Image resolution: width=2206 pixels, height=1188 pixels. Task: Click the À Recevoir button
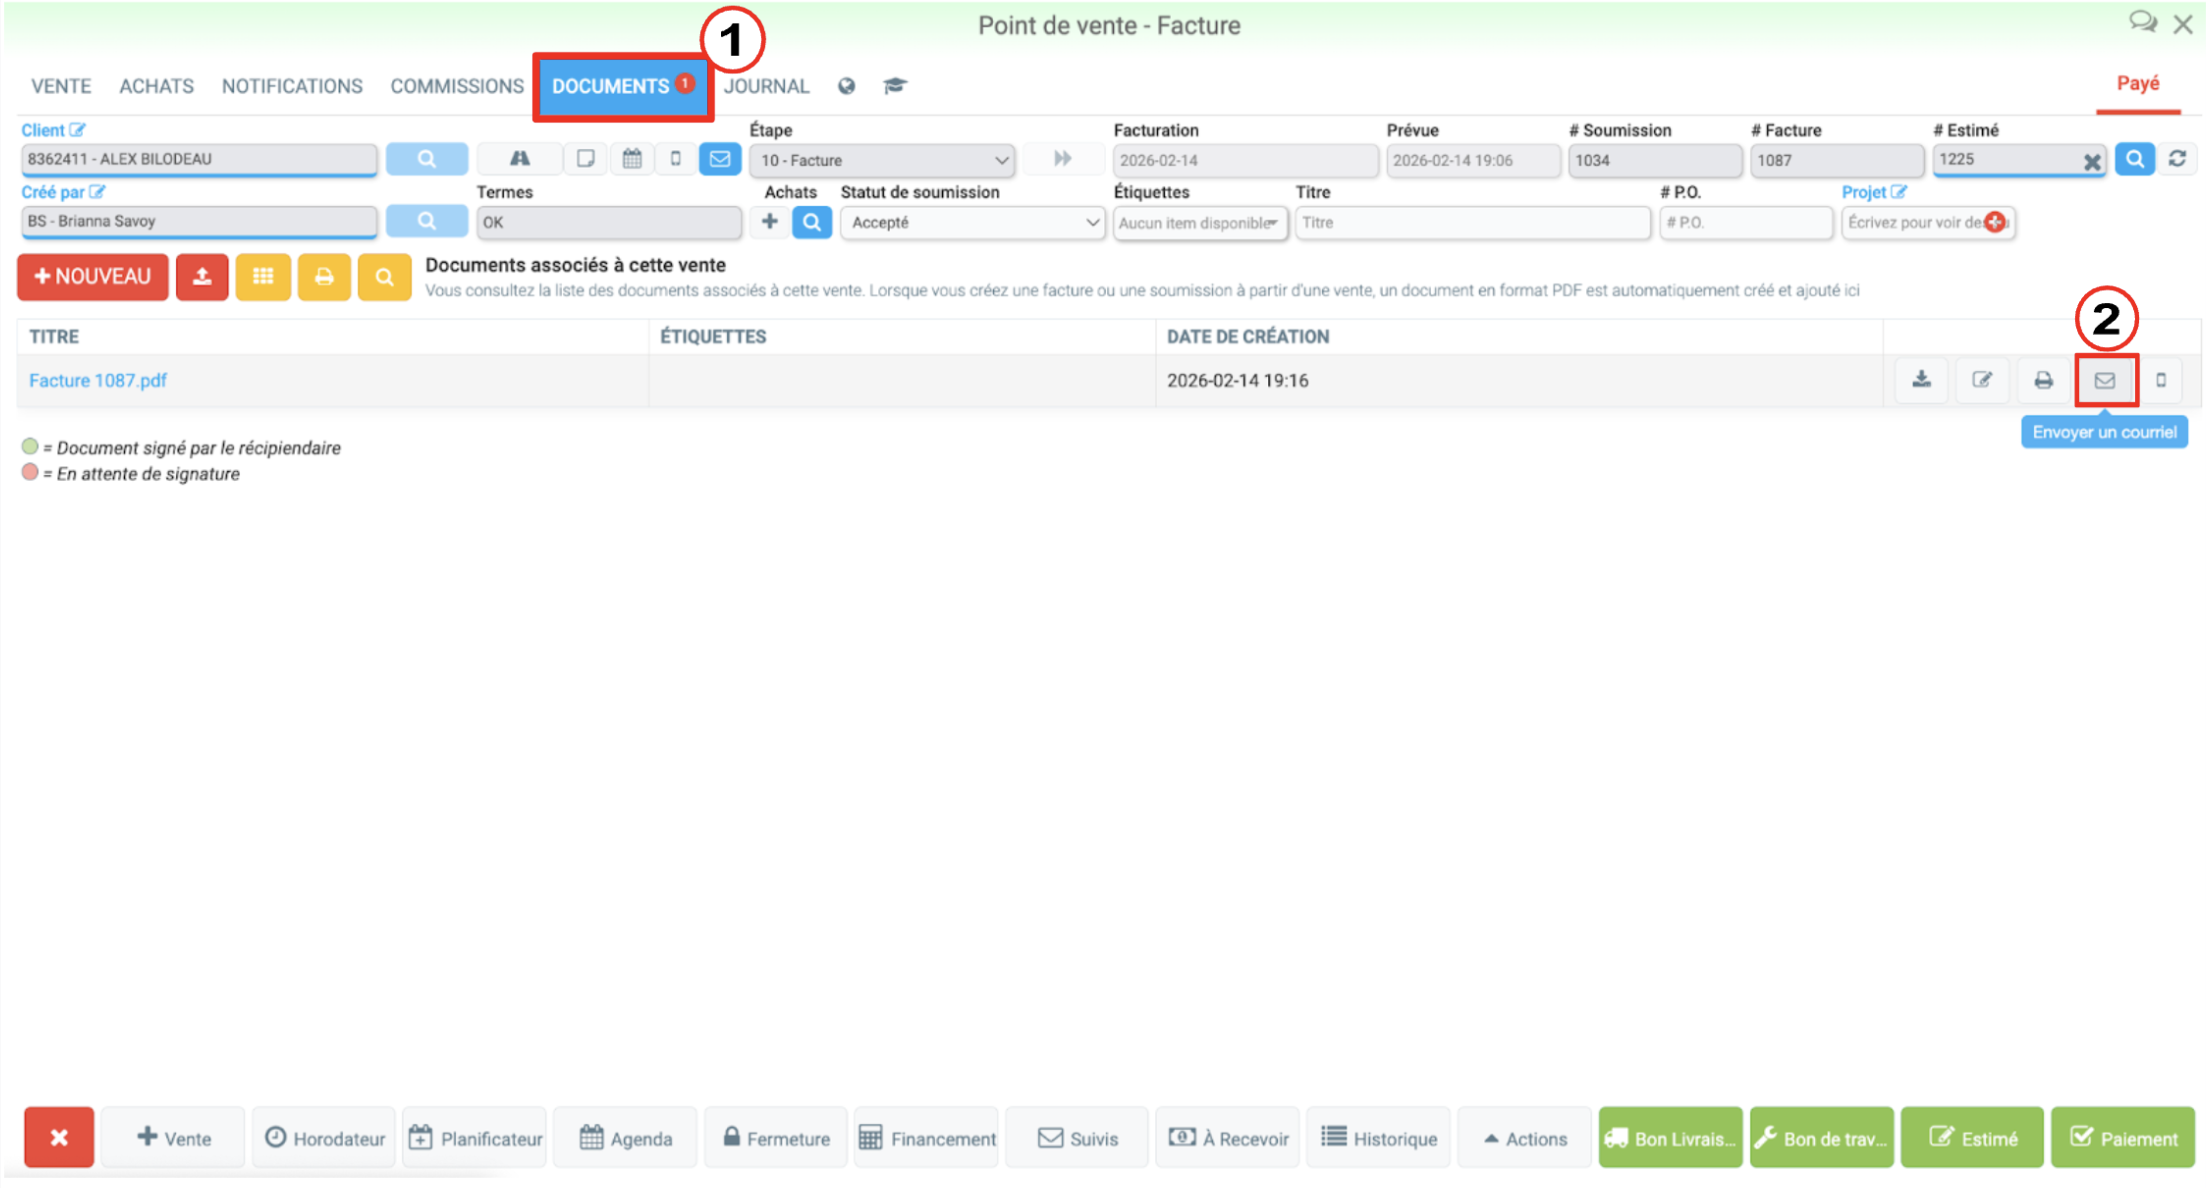point(1228,1138)
